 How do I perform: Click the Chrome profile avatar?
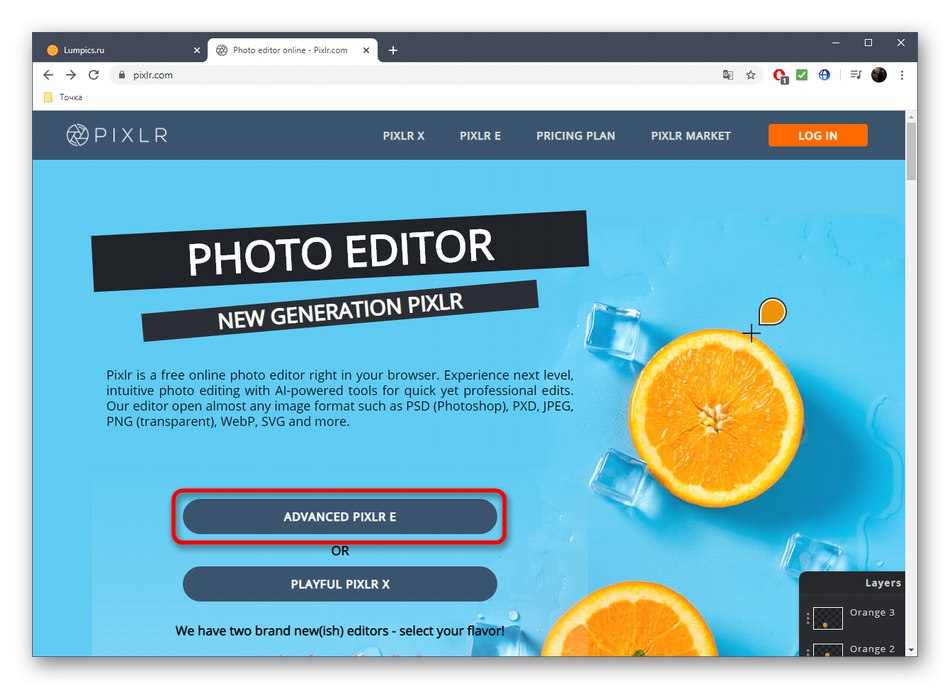[878, 74]
